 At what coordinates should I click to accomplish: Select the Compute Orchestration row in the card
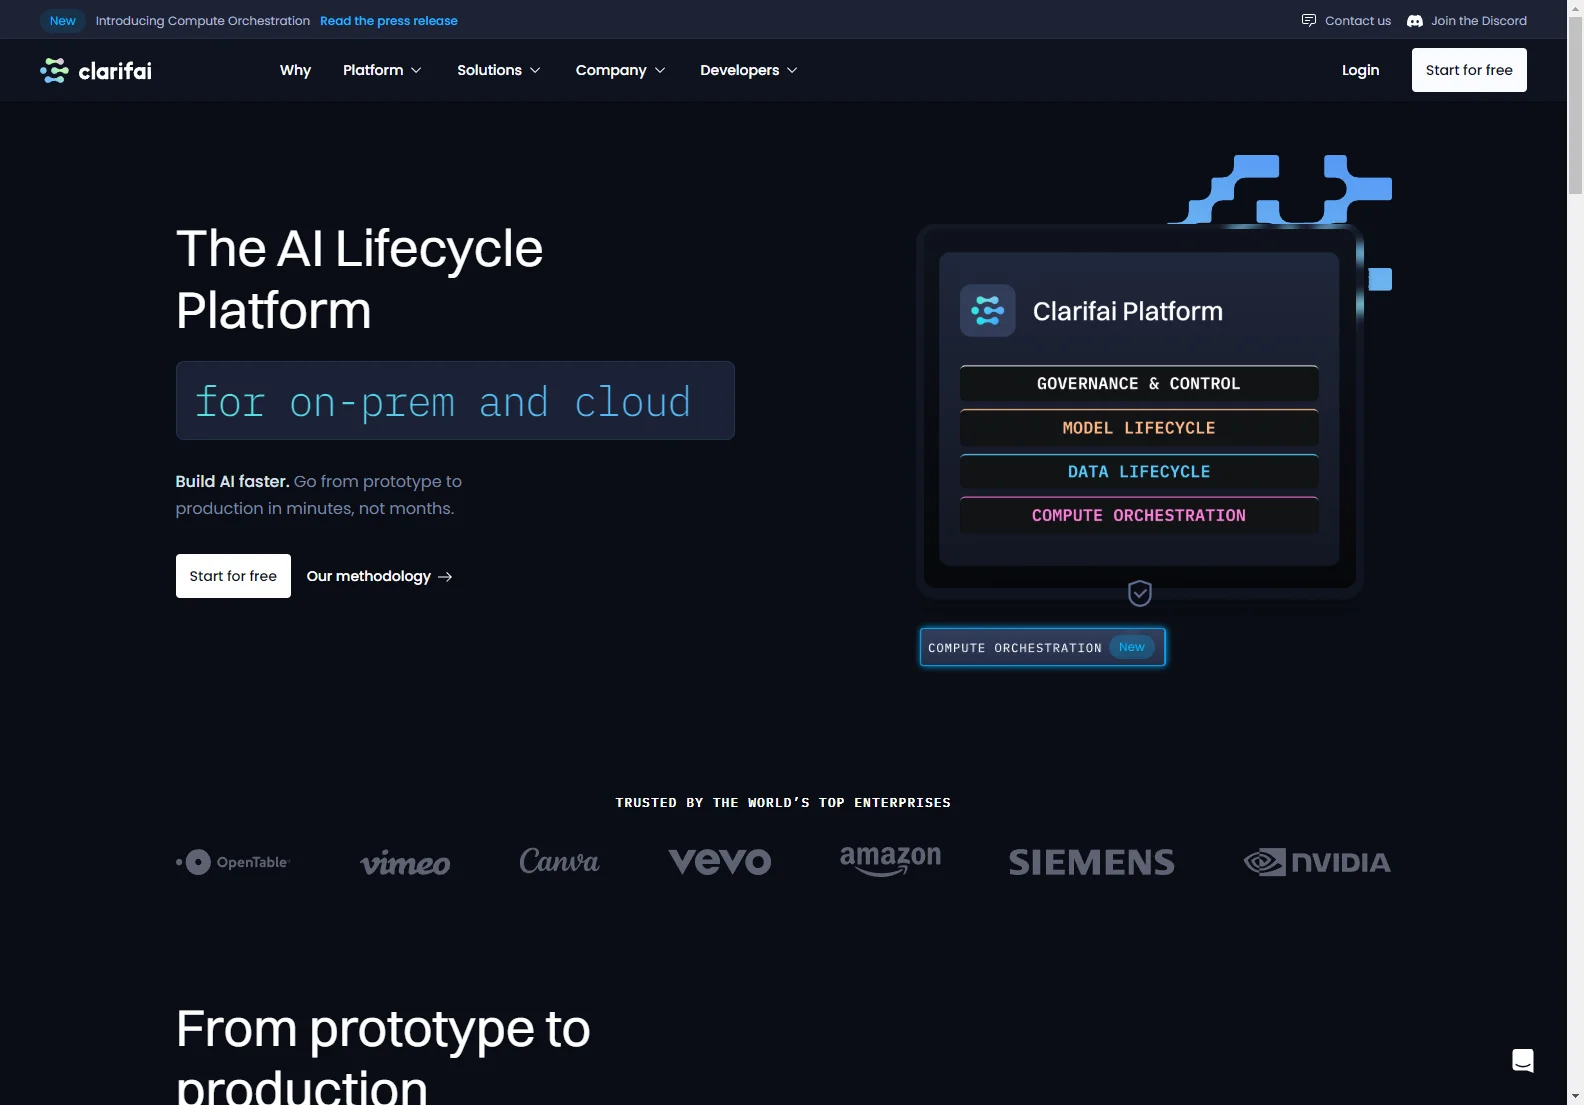tap(1139, 515)
